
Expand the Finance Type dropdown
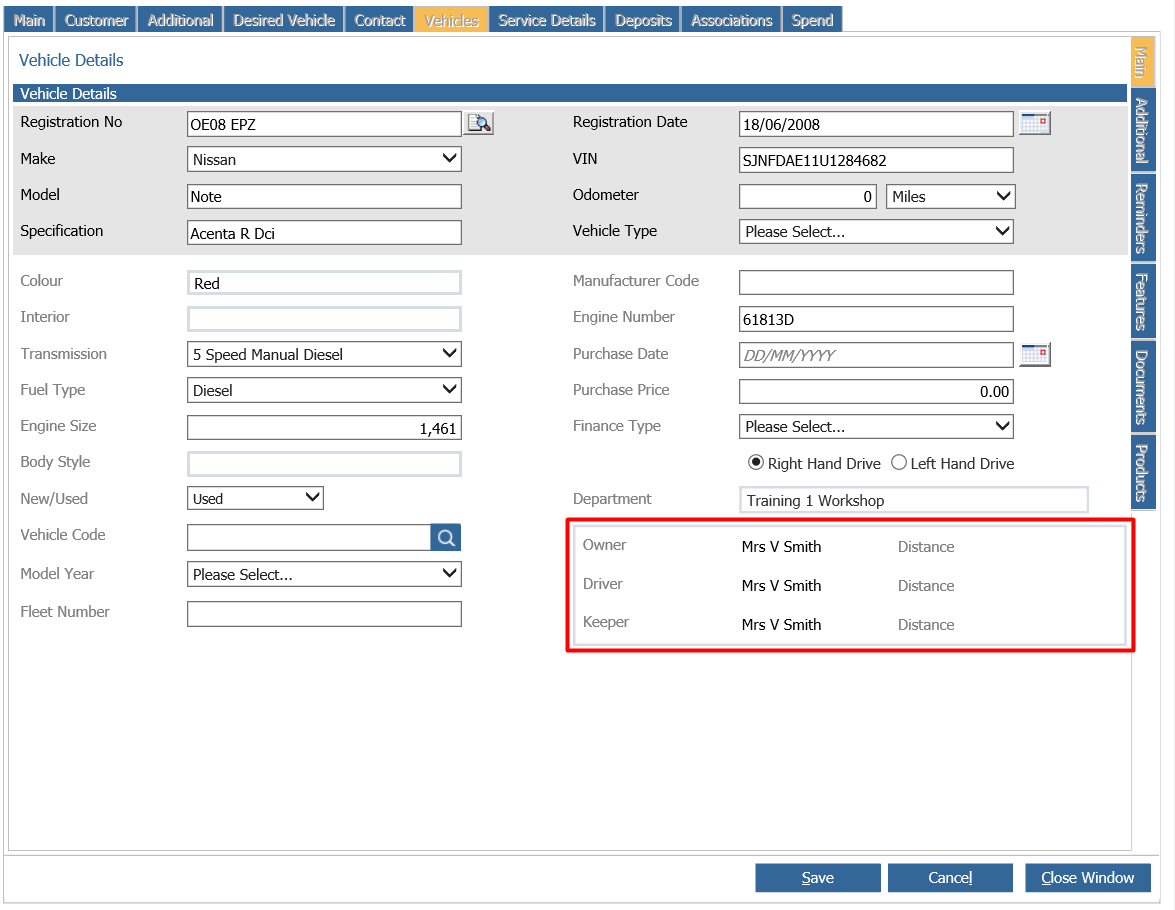876,427
